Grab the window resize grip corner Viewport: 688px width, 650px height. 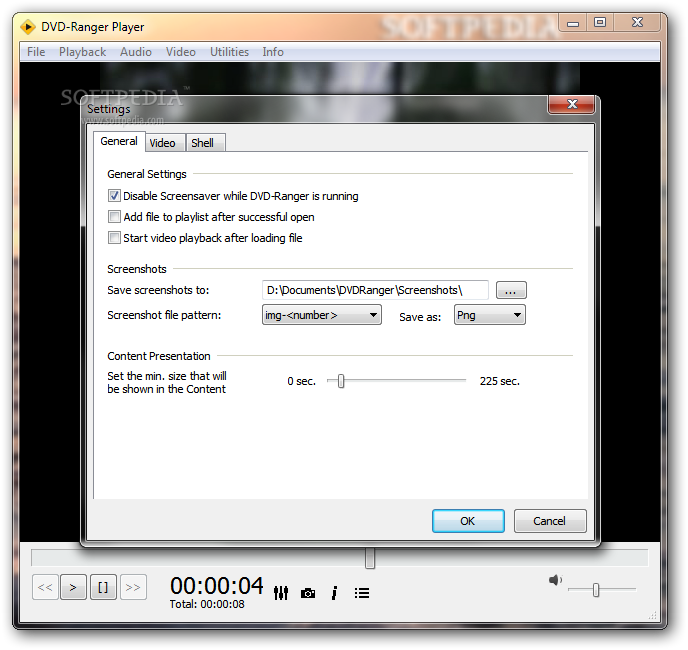(x=653, y=615)
